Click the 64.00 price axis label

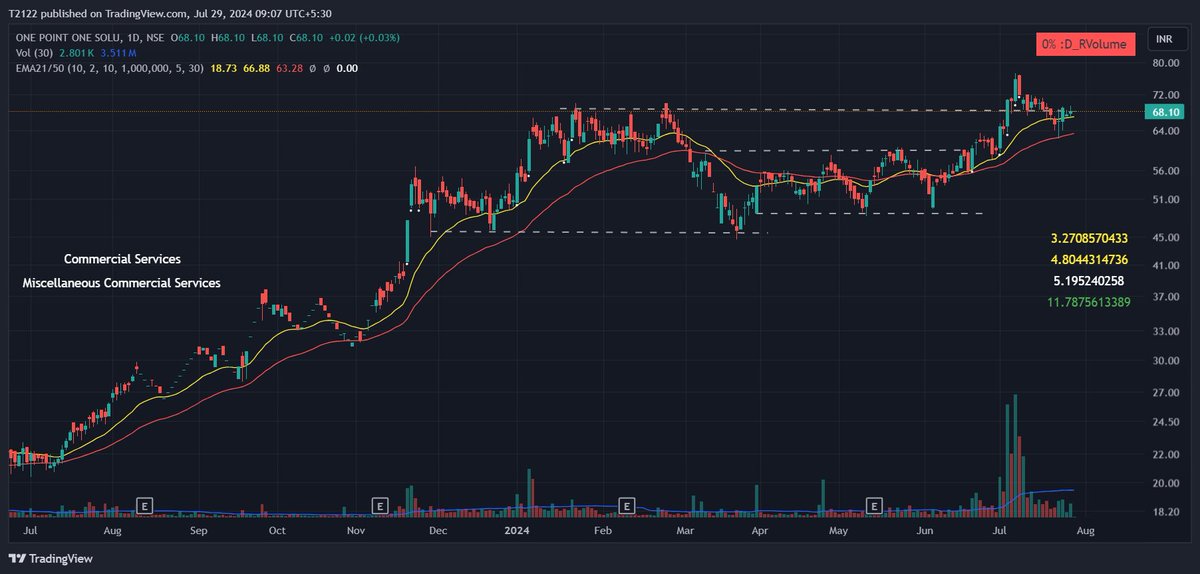click(x=1166, y=130)
